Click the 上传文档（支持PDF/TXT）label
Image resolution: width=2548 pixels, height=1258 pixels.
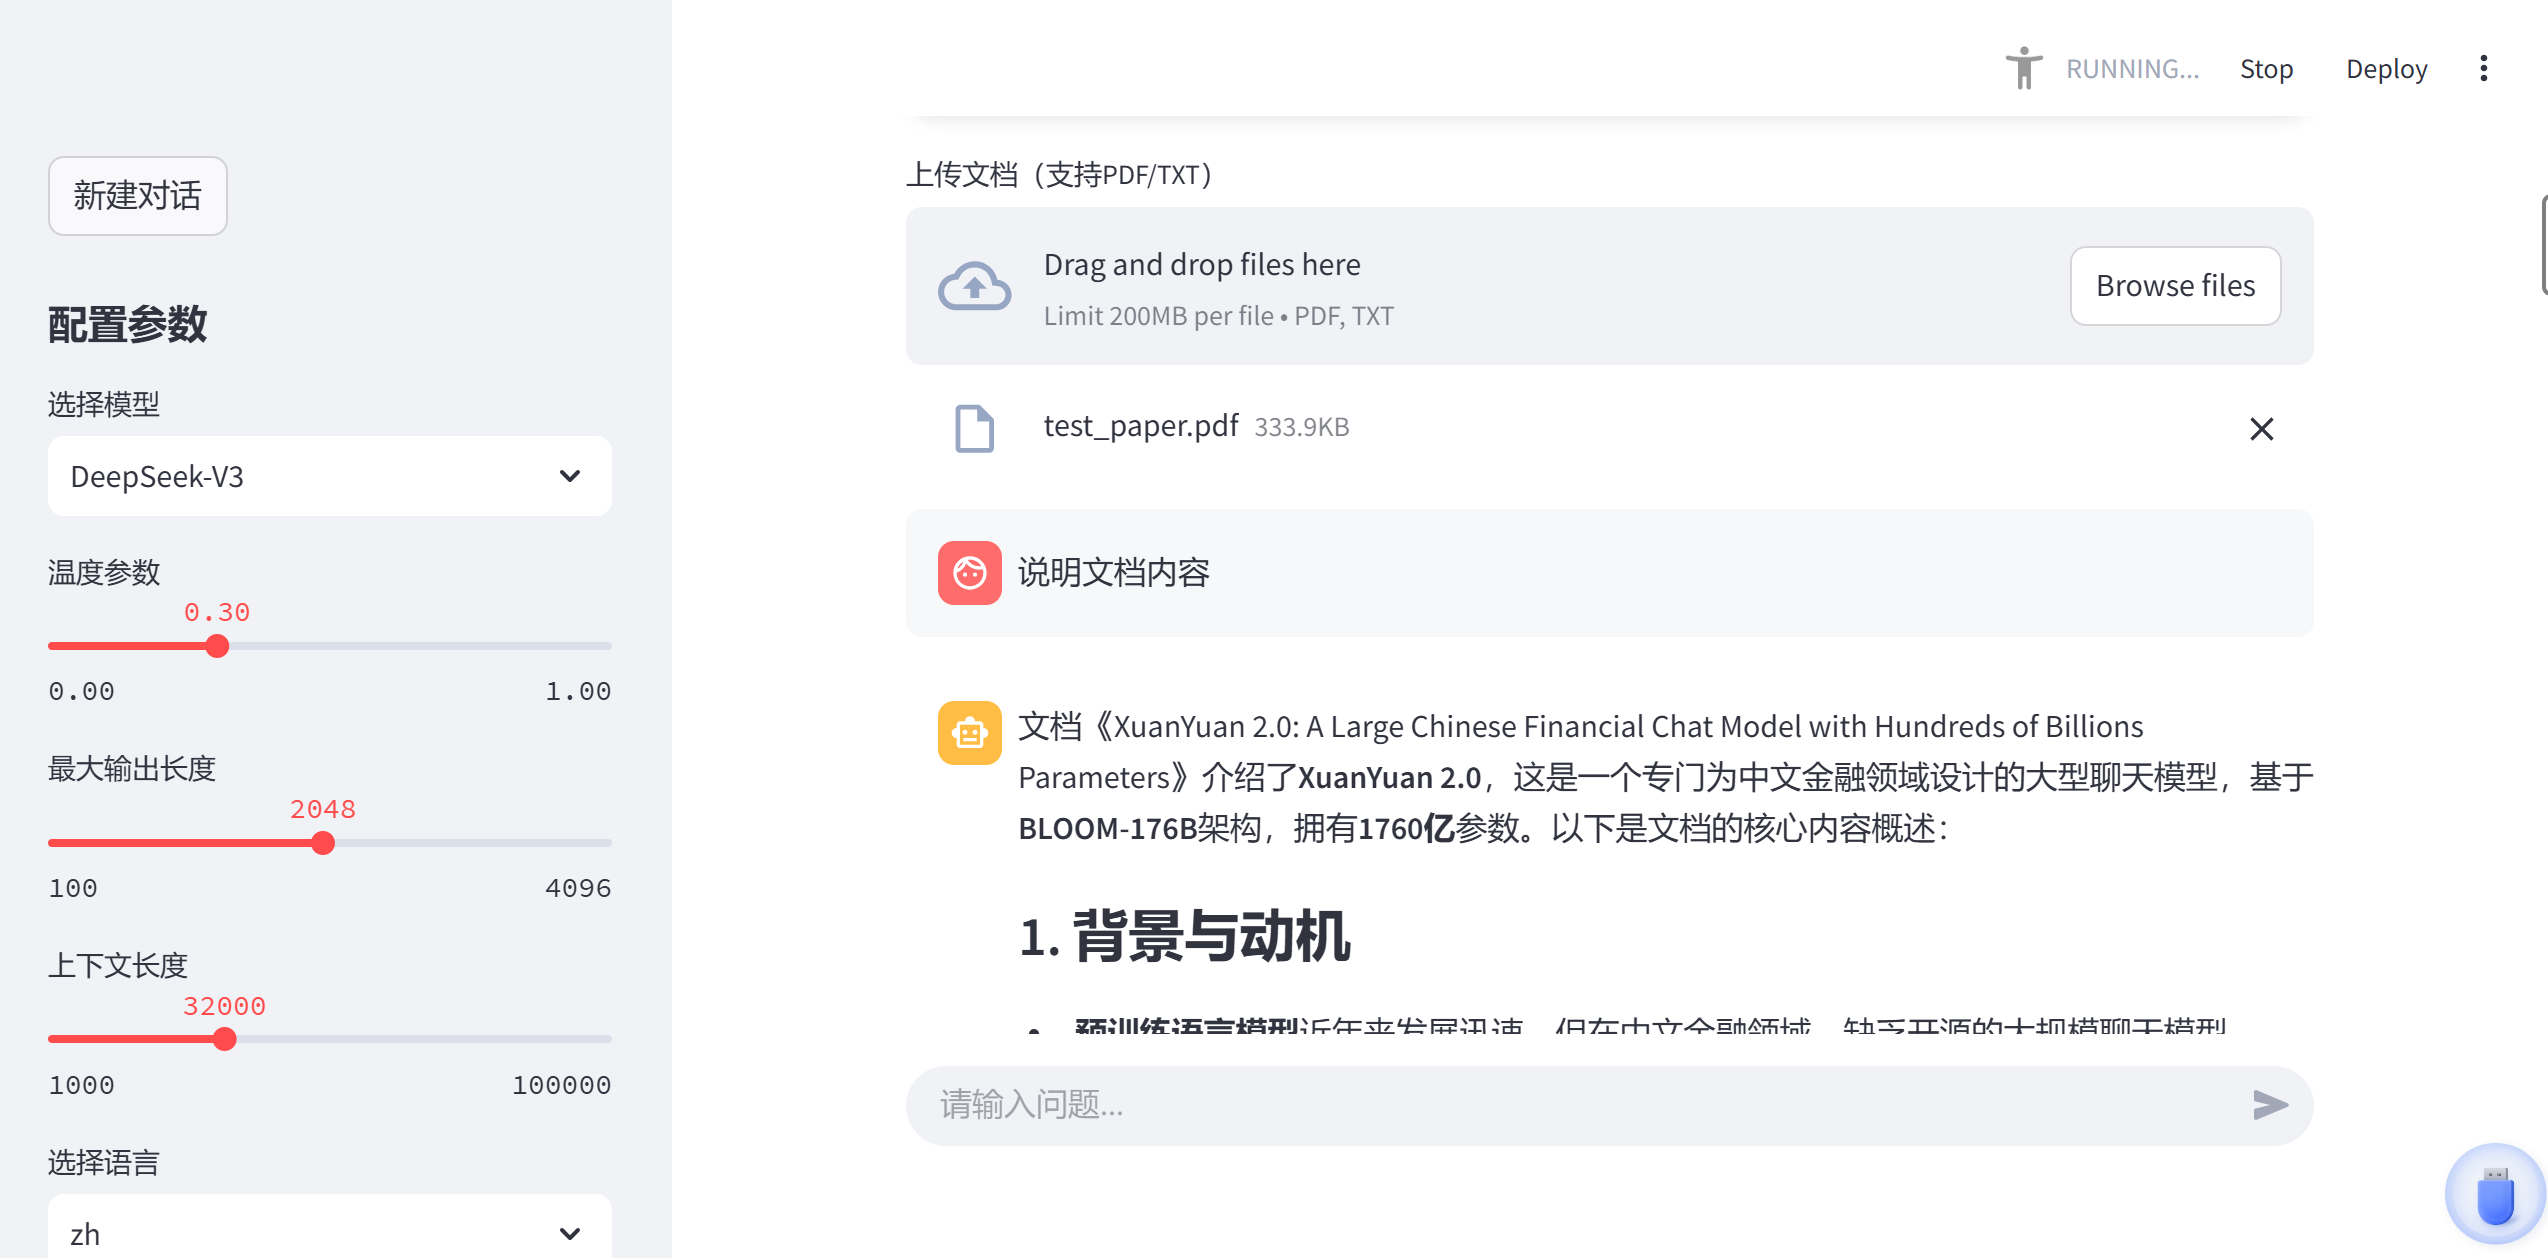(x=1059, y=175)
